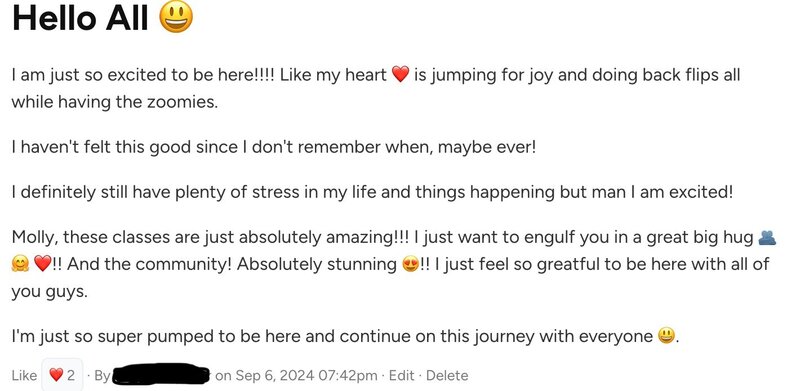Select the hugging face emoji

pyautogui.click(x=20, y=264)
